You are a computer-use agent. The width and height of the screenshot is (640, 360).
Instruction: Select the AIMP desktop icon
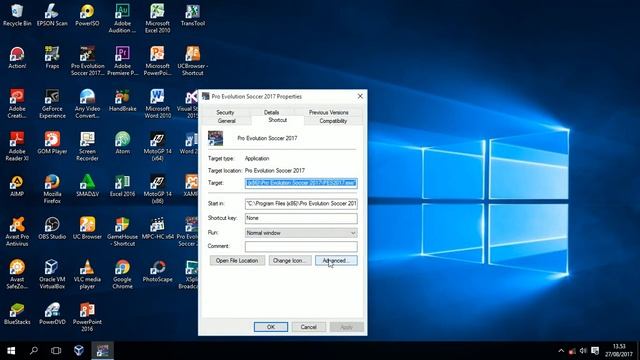(17, 186)
